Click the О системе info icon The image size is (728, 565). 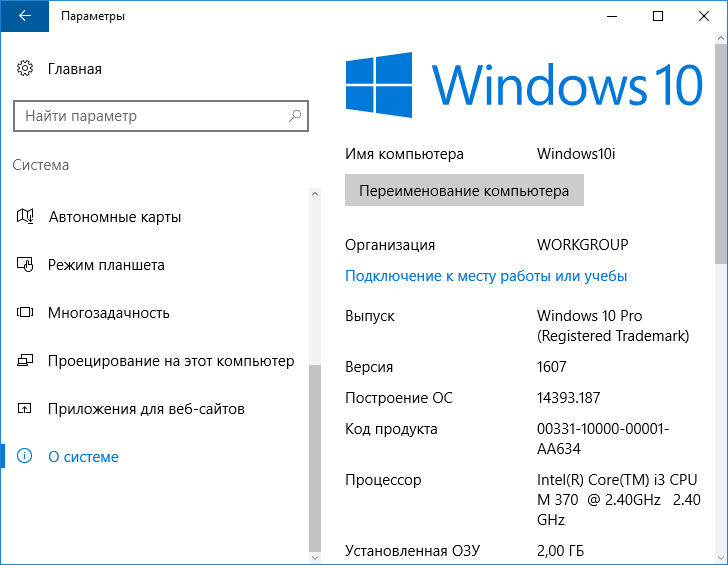[x=25, y=457]
